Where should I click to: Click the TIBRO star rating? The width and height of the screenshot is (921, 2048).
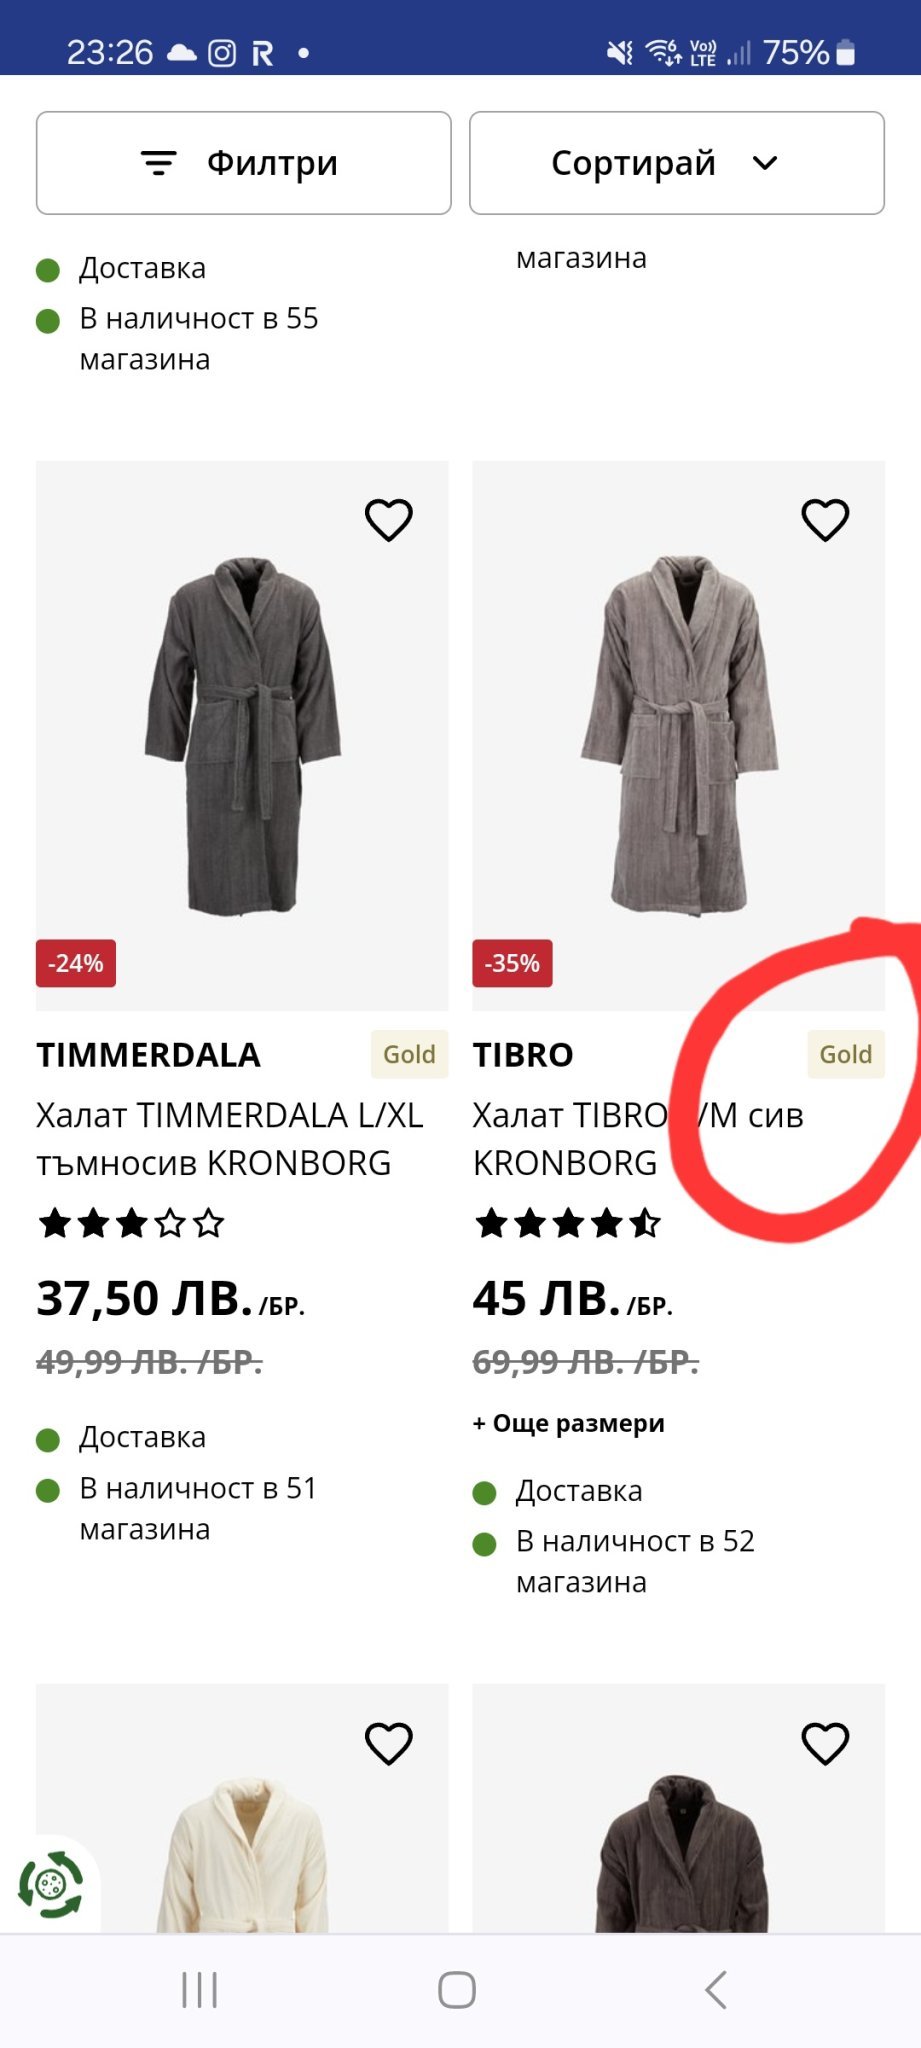[567, 1223]
